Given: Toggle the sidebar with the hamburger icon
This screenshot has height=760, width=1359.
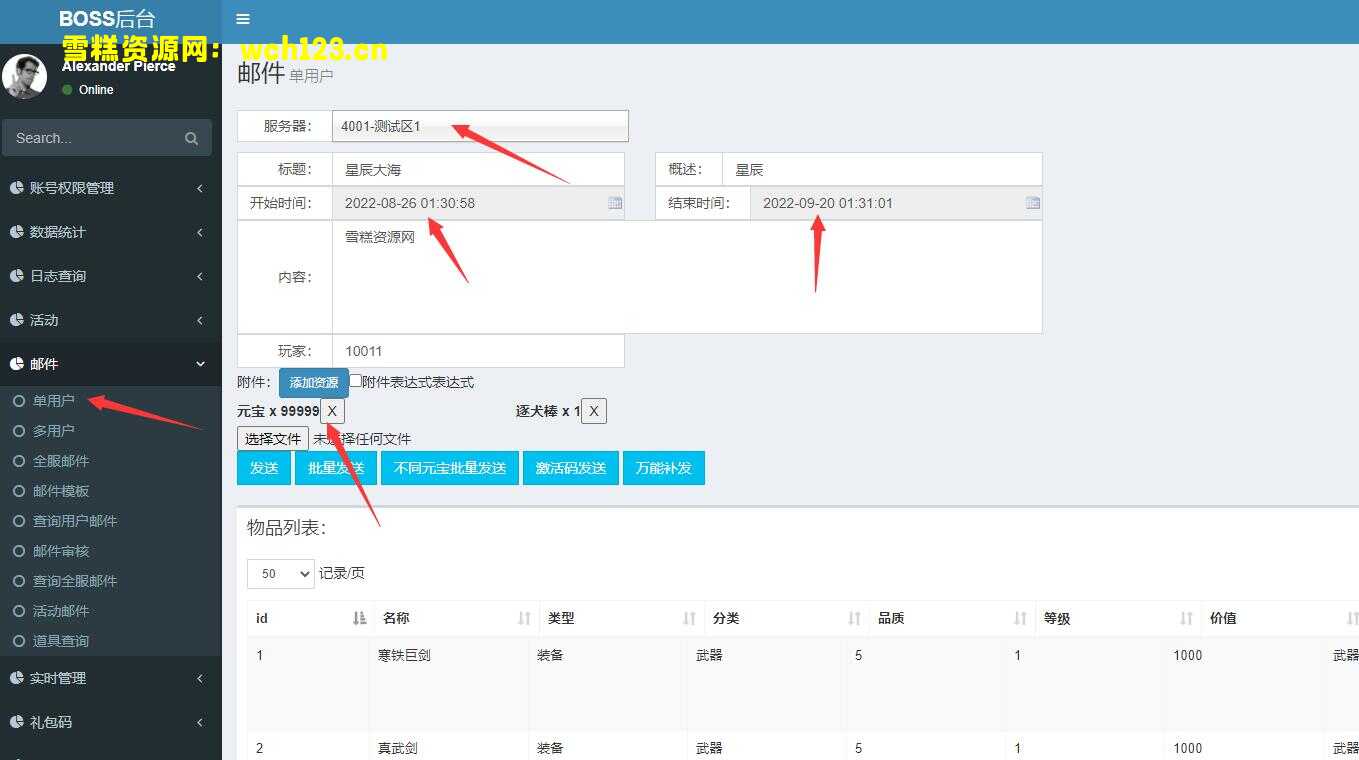Looking at the screenshot, I should coord(241,18).
